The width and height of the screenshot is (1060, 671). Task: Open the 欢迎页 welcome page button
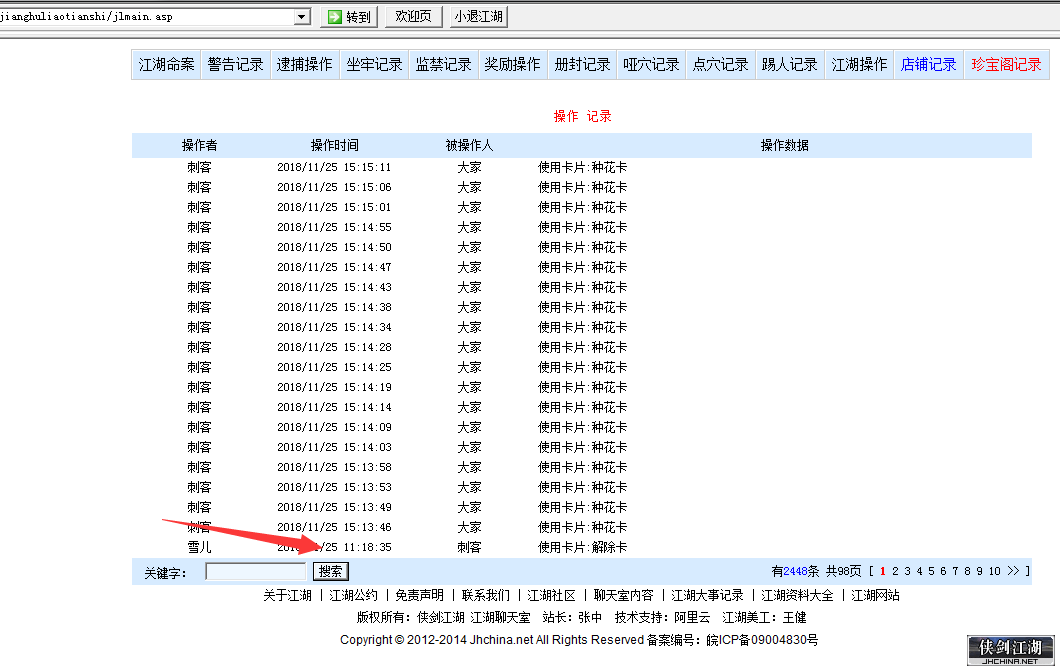click(x=413, y=16)
